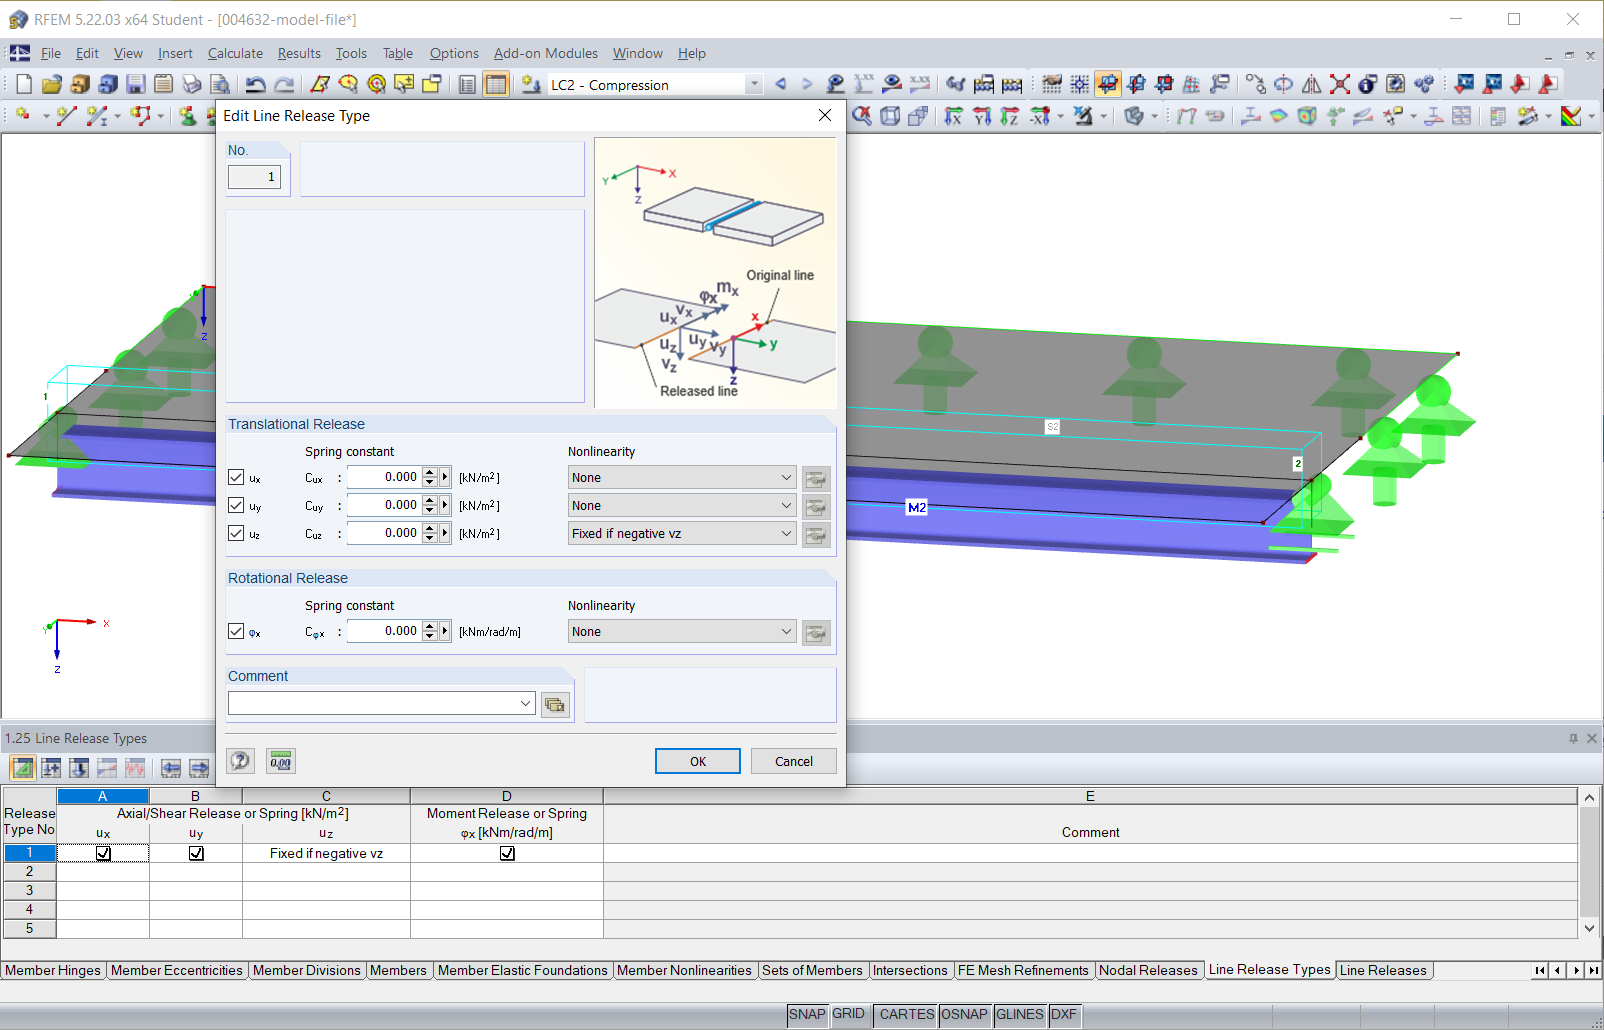Open the Cuy spring constant arrow menu

click(x=445, y=505)
